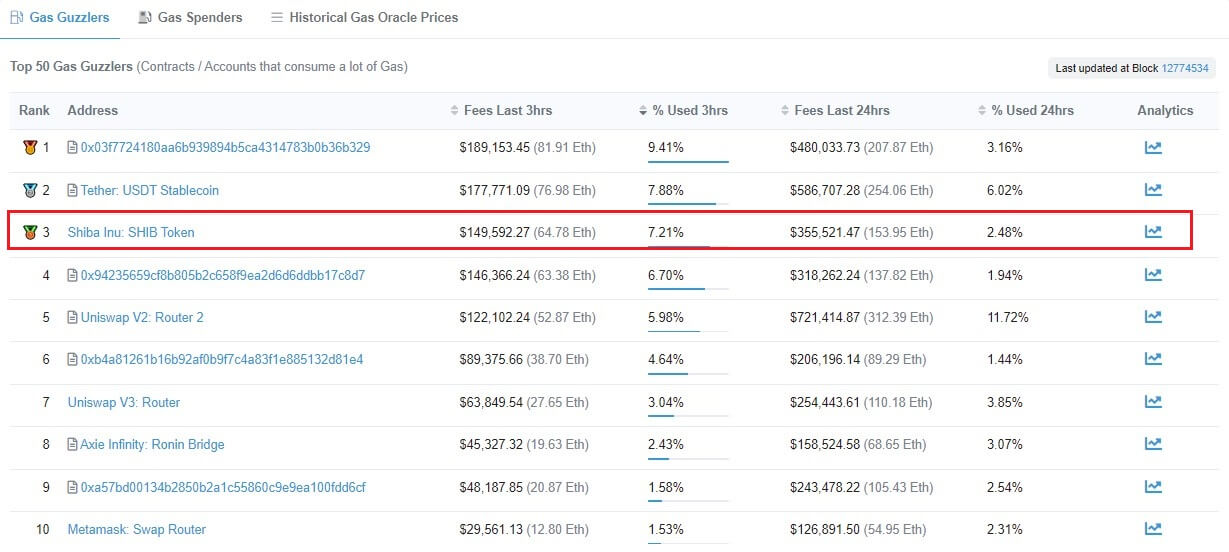Open Shiba Inu: SHIB Token link
The image size is (1229, 552).
131,232
